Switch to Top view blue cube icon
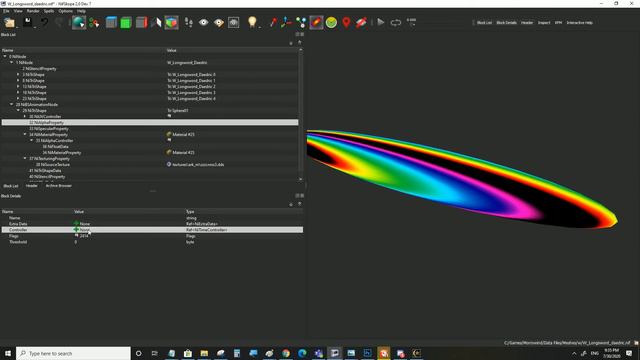Viewport: 640px width, 360px height. pos(111,22)
